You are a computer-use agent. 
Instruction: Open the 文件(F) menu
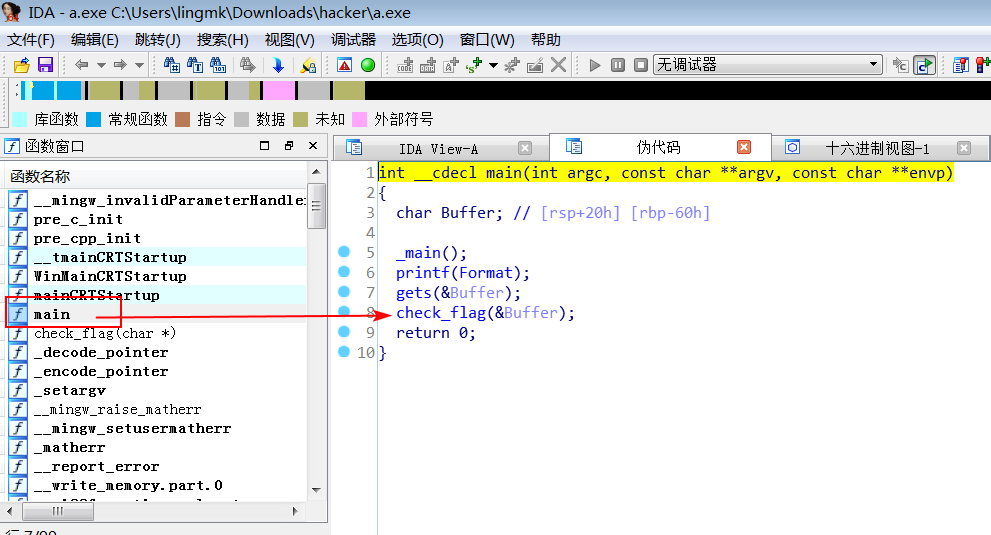[x=30, y=40]
